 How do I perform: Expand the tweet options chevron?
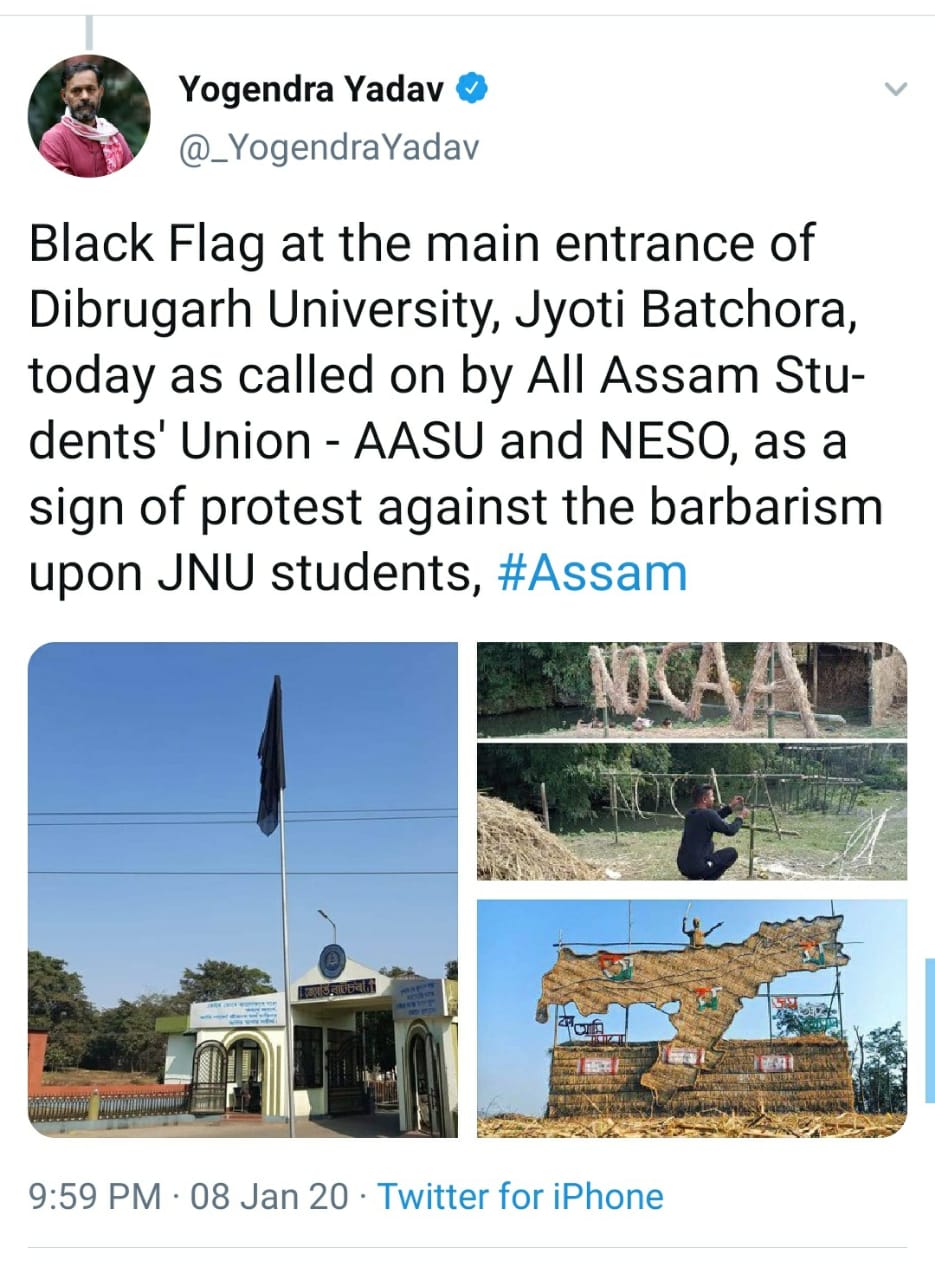896,90
